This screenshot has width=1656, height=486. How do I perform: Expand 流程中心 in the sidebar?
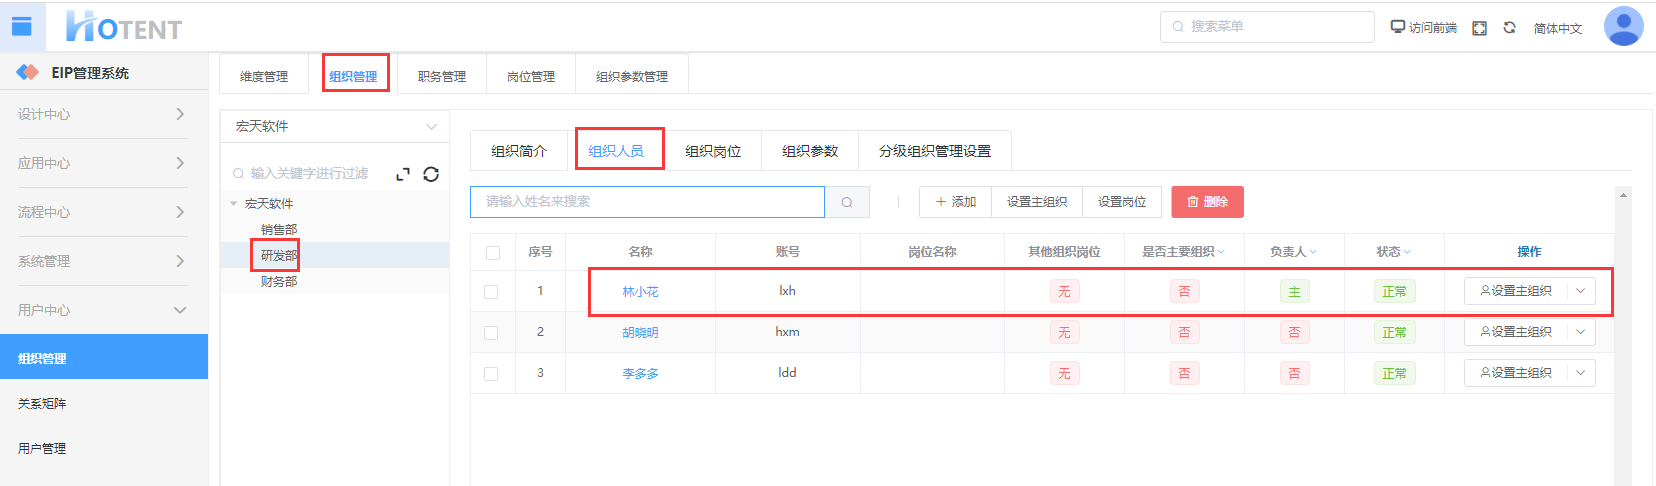point(104,212)
